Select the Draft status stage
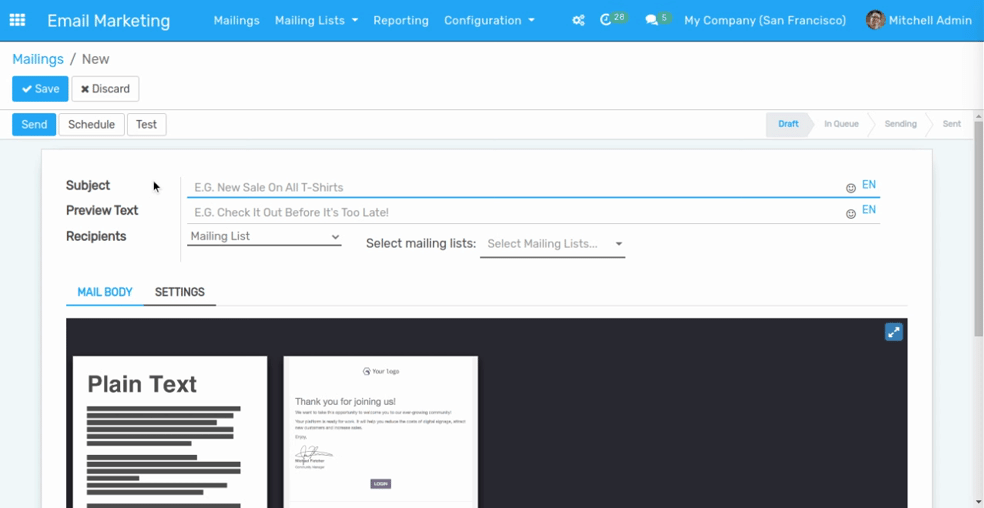 click(x=788, y=124)
